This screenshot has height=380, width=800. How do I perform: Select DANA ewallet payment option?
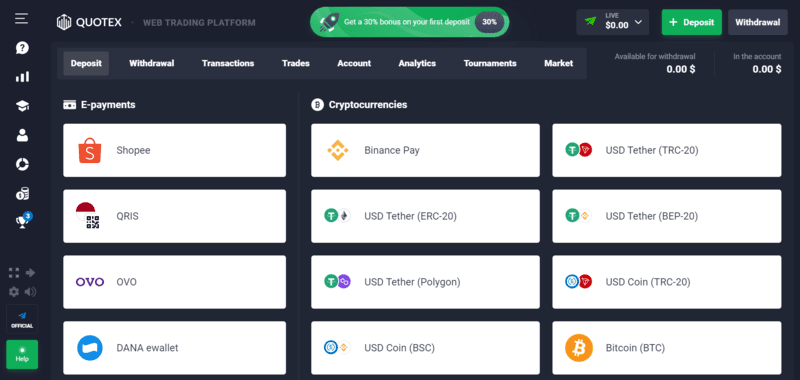174,348
